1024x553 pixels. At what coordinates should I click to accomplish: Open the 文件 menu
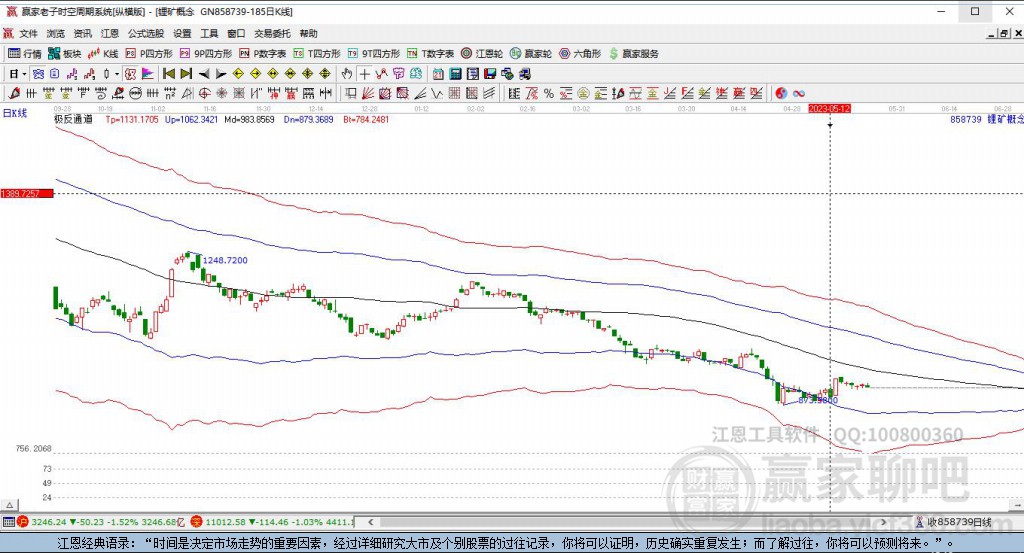pyautogui.click(x=28, y=34)
